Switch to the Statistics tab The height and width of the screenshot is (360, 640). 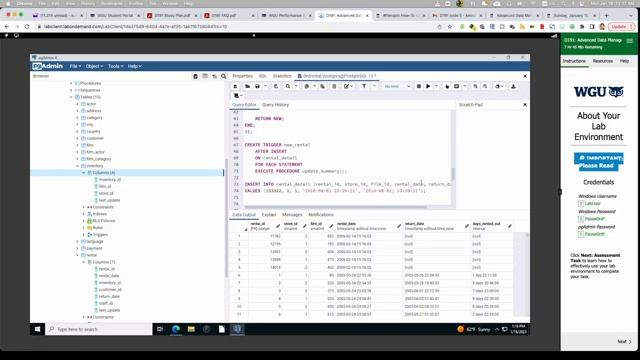point(282,76)
